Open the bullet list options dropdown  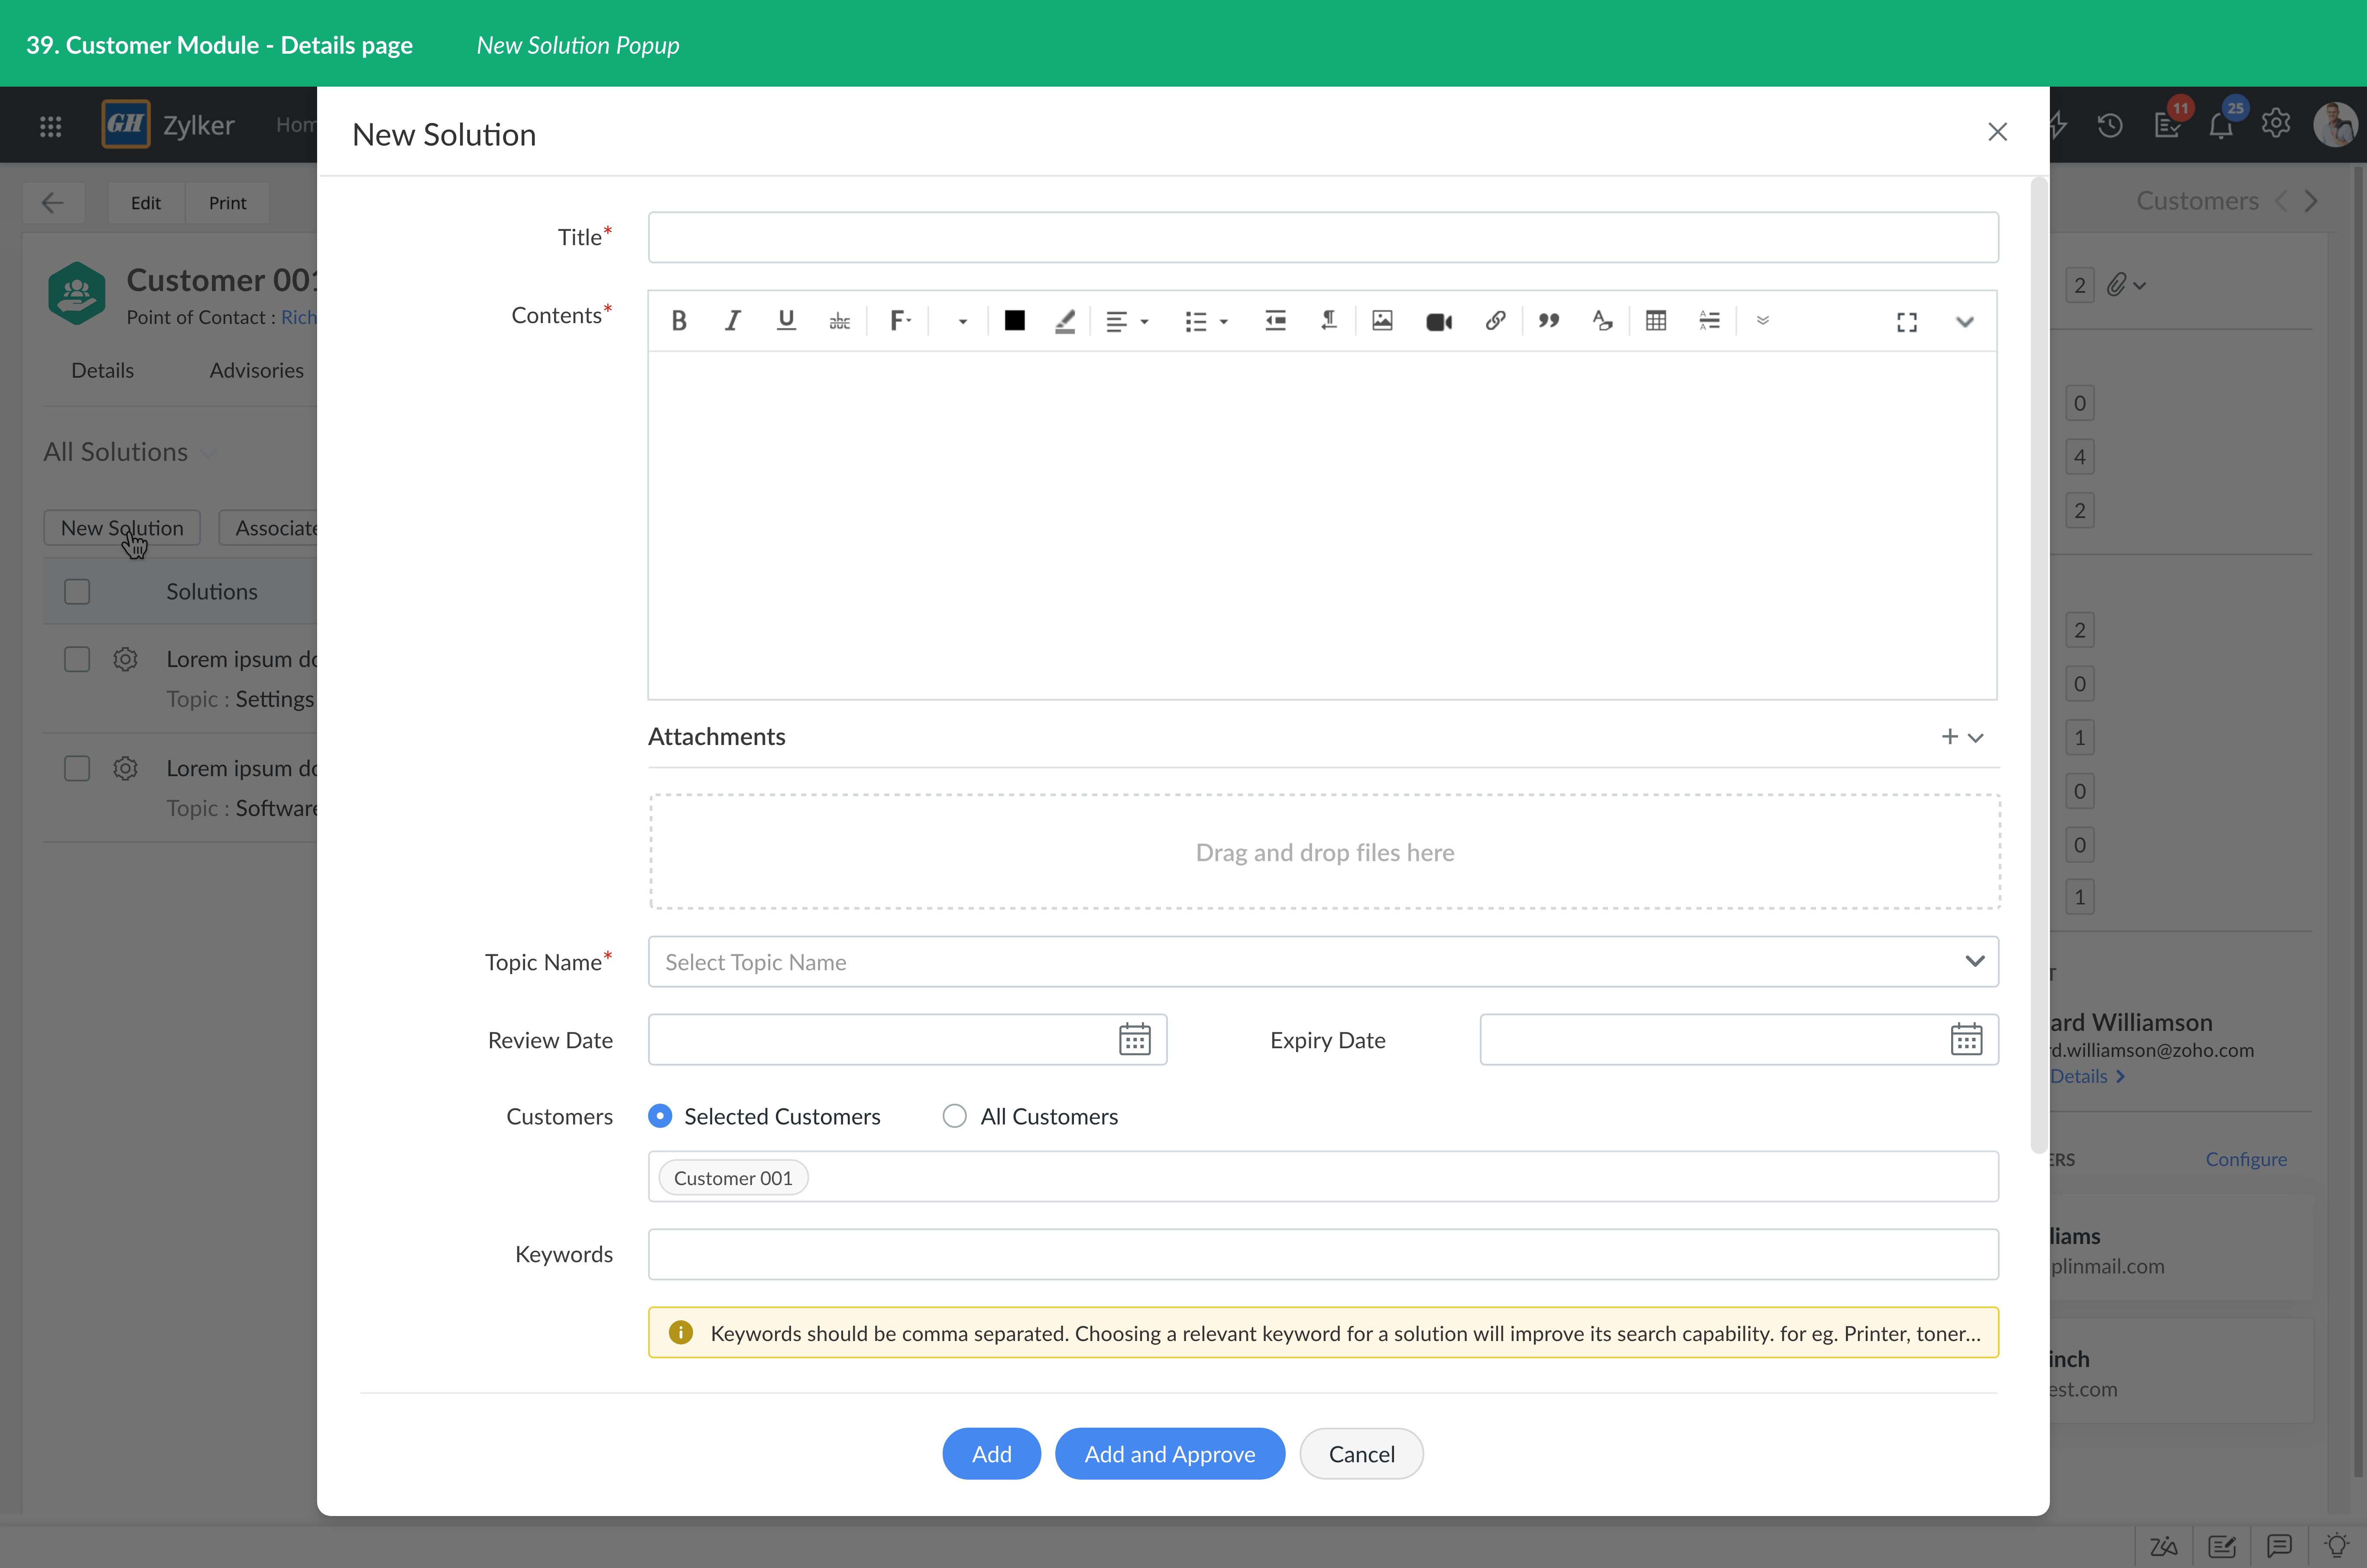click(x=1205, y=321)
